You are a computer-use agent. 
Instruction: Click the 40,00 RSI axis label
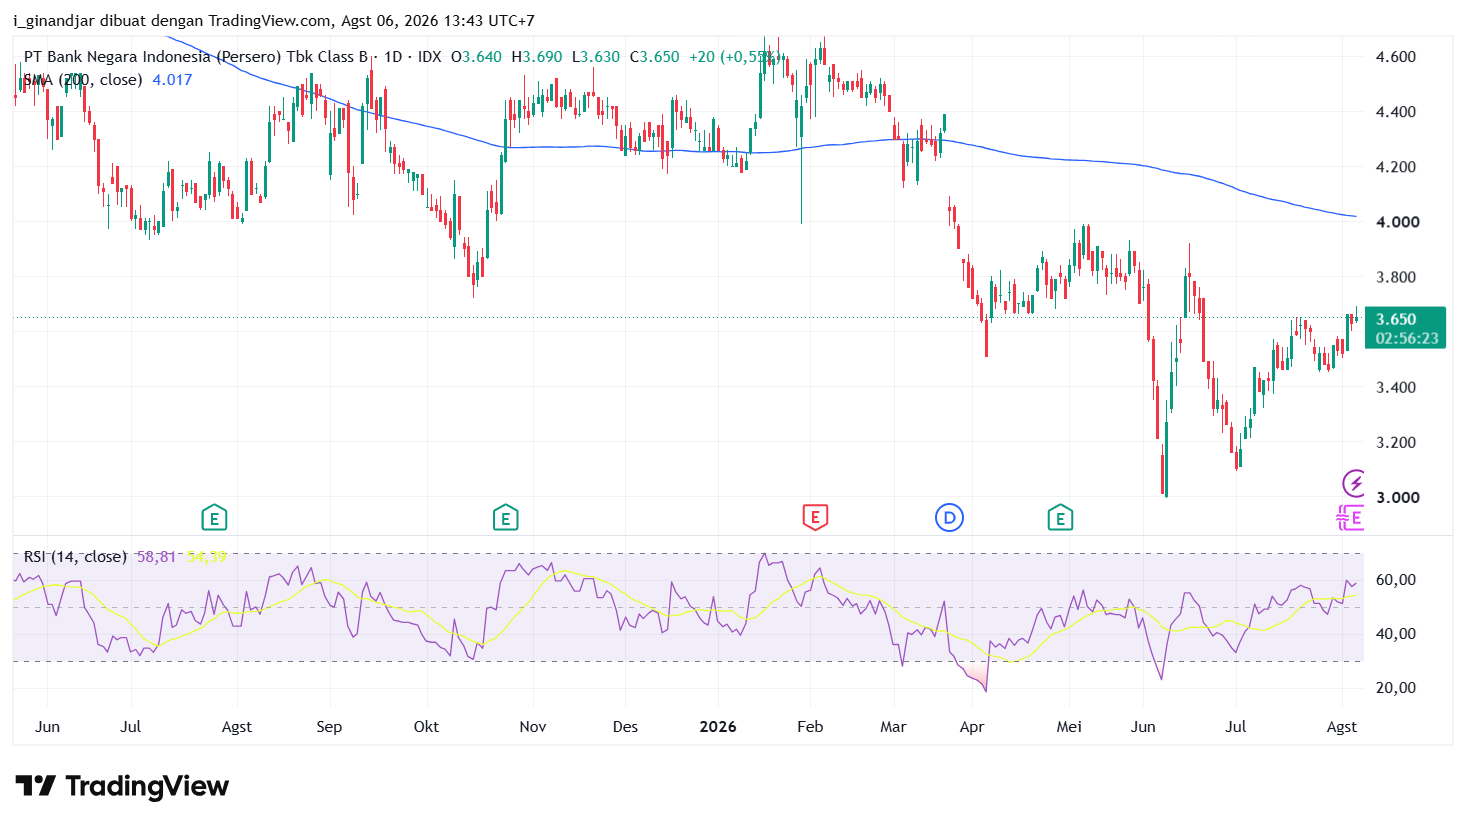(x=1395, y=634)
